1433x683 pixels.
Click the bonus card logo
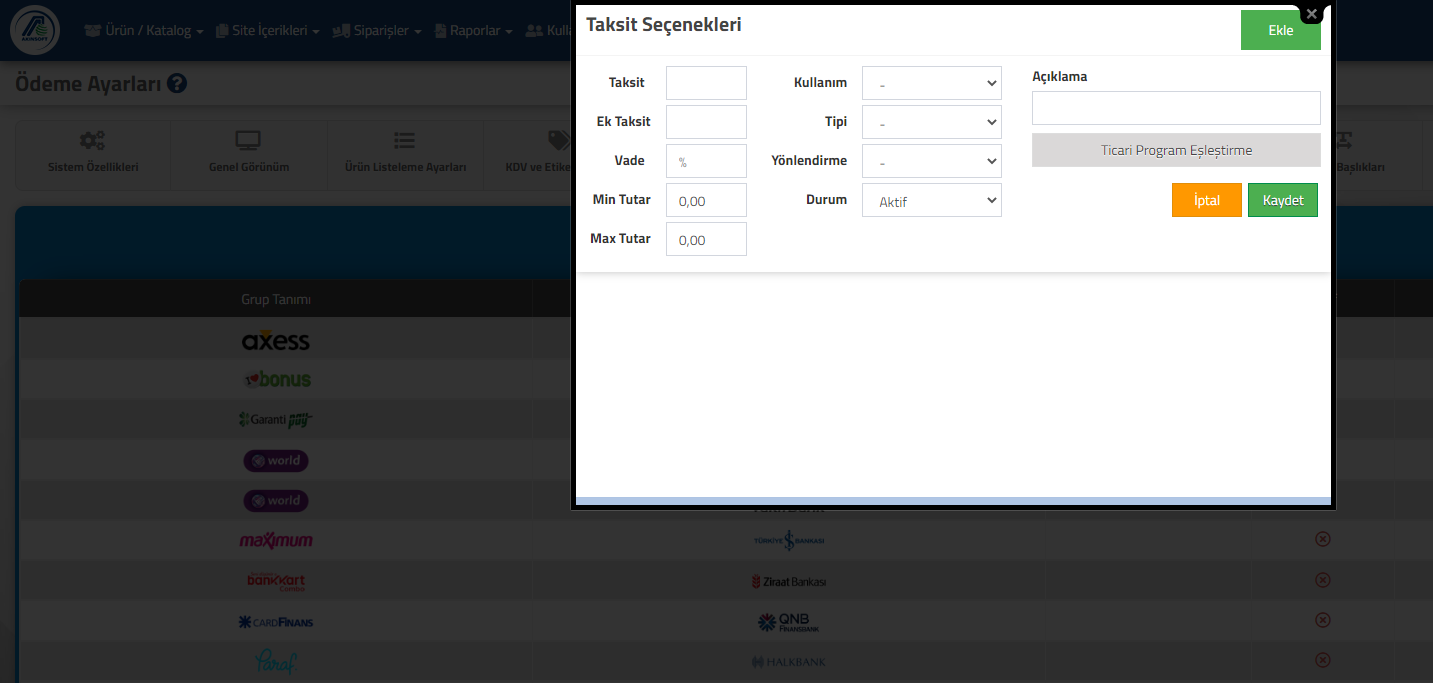pyautogui.click(x=277, y=380)
